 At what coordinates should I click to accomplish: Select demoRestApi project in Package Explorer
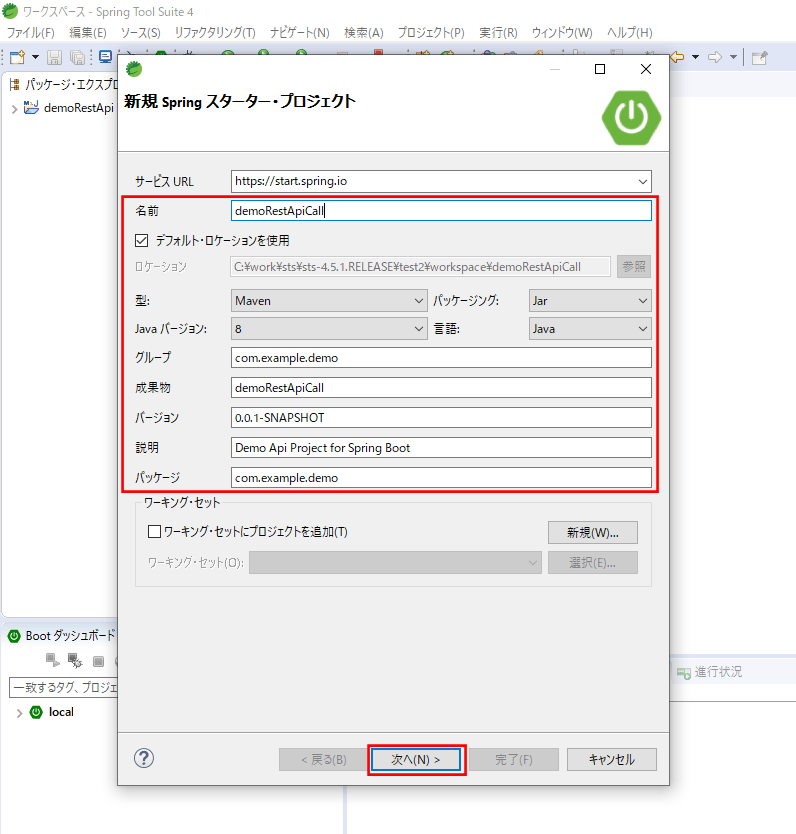click(79, 108)
